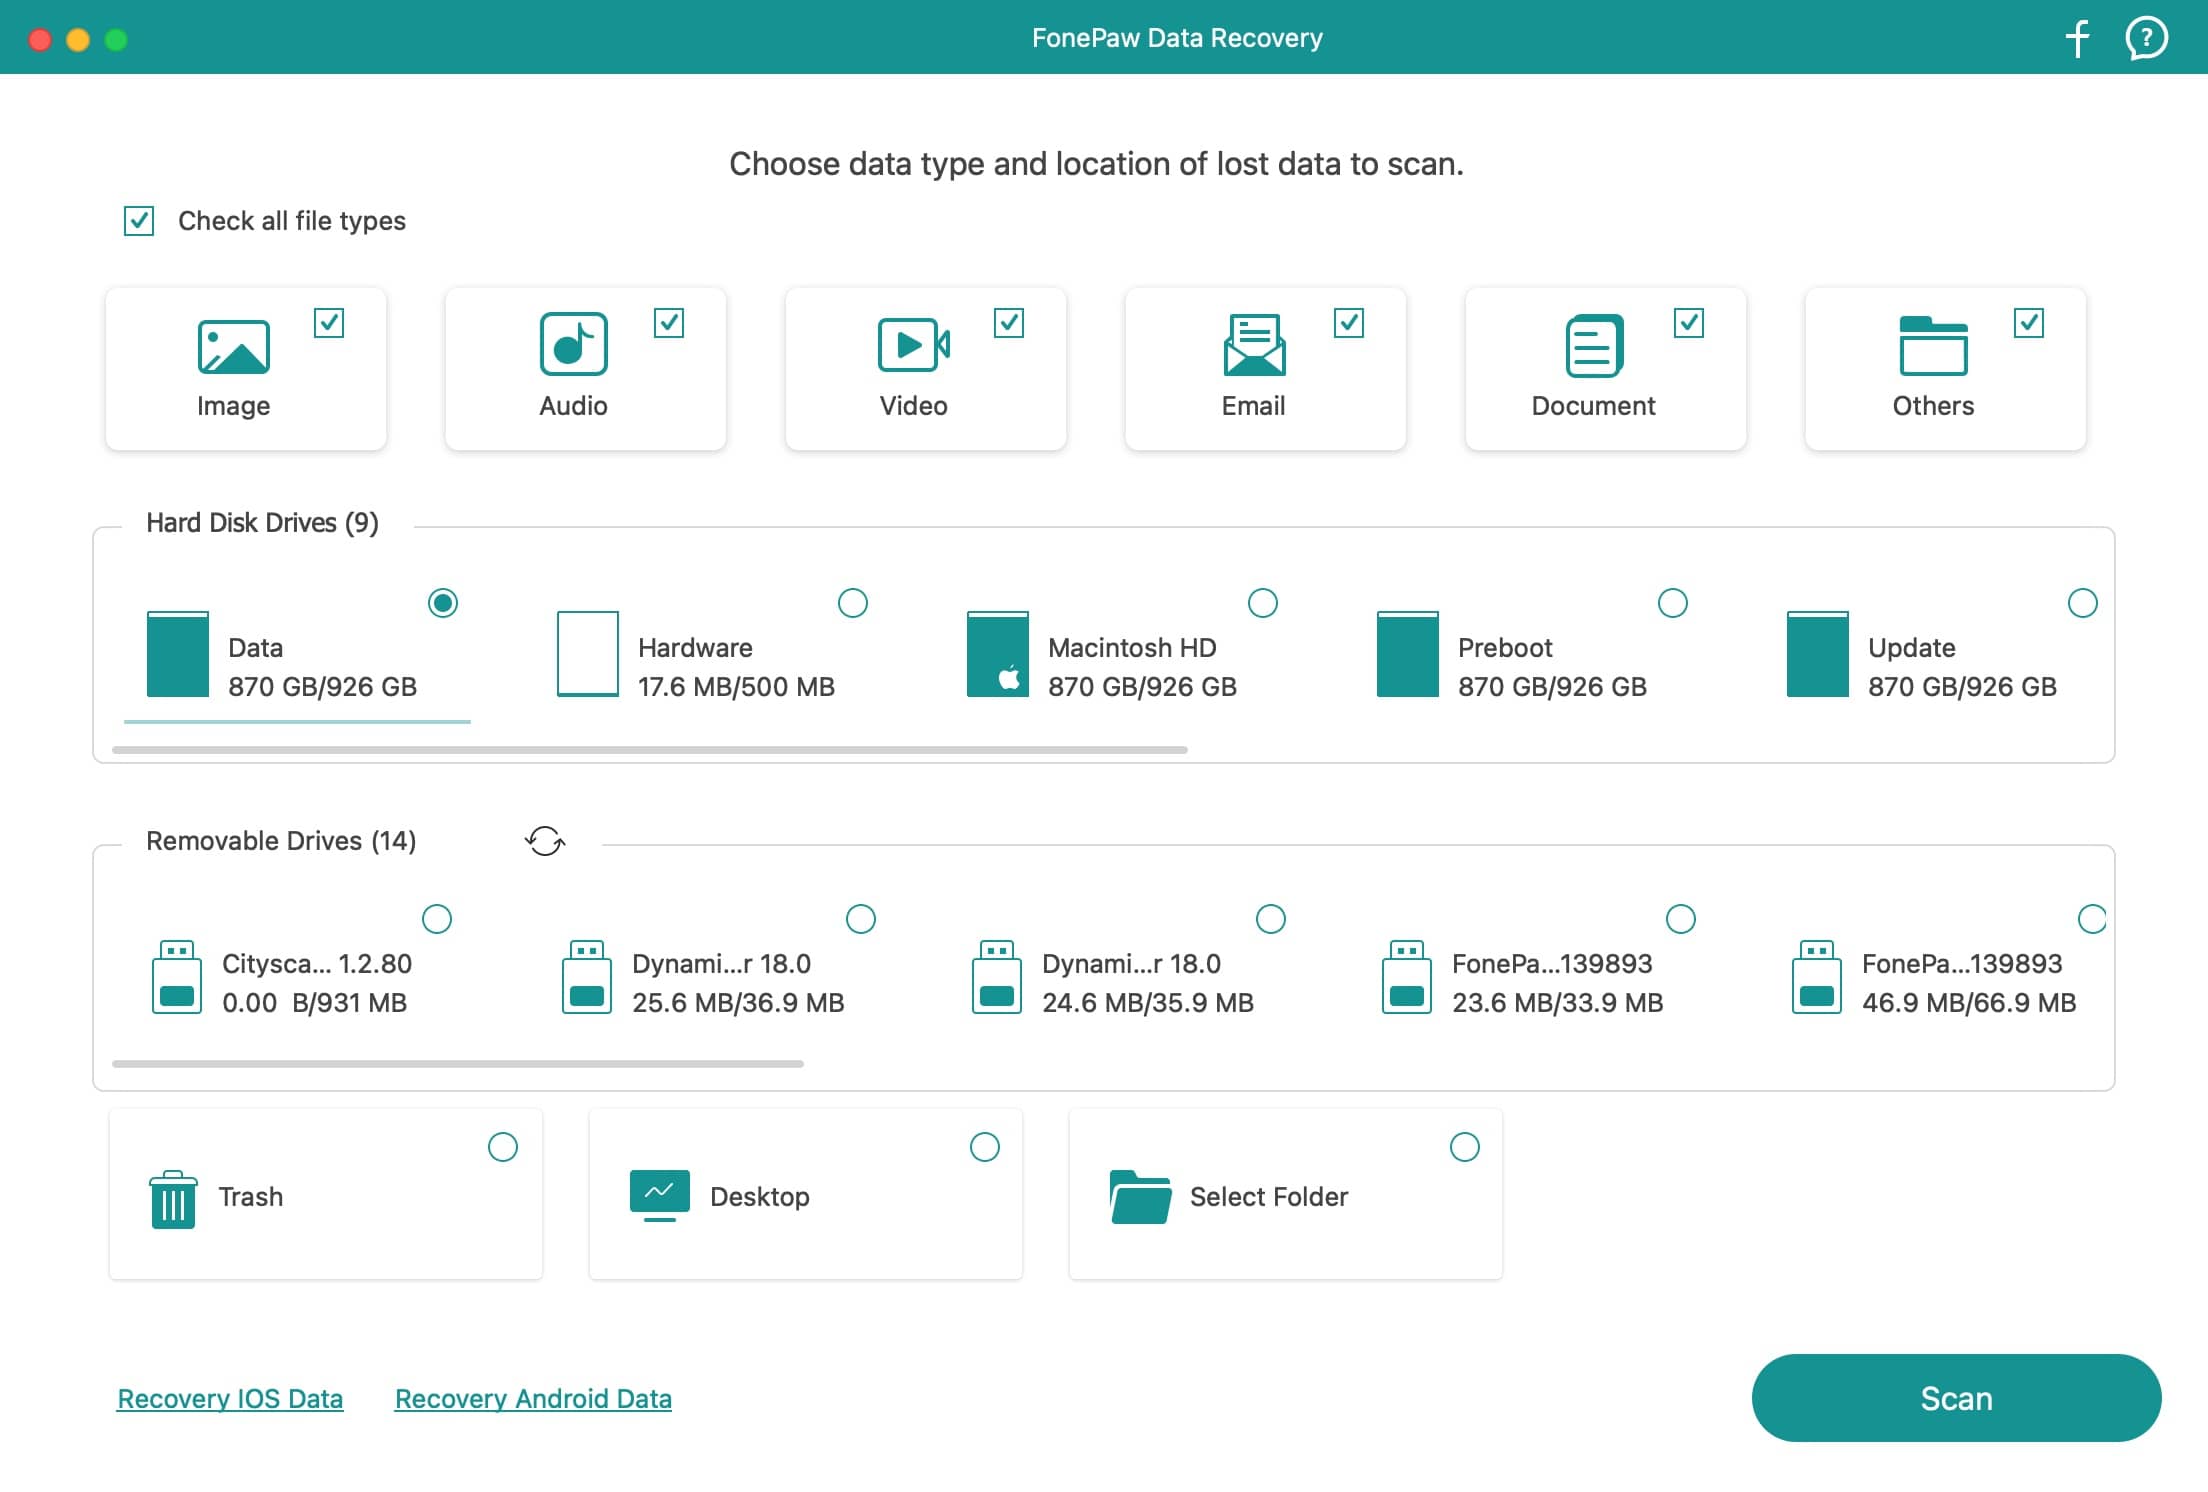The image size is (2208, 1492).
Task: Click the Removable Drives horizontal scrollbar
Action: [458, 1064]
